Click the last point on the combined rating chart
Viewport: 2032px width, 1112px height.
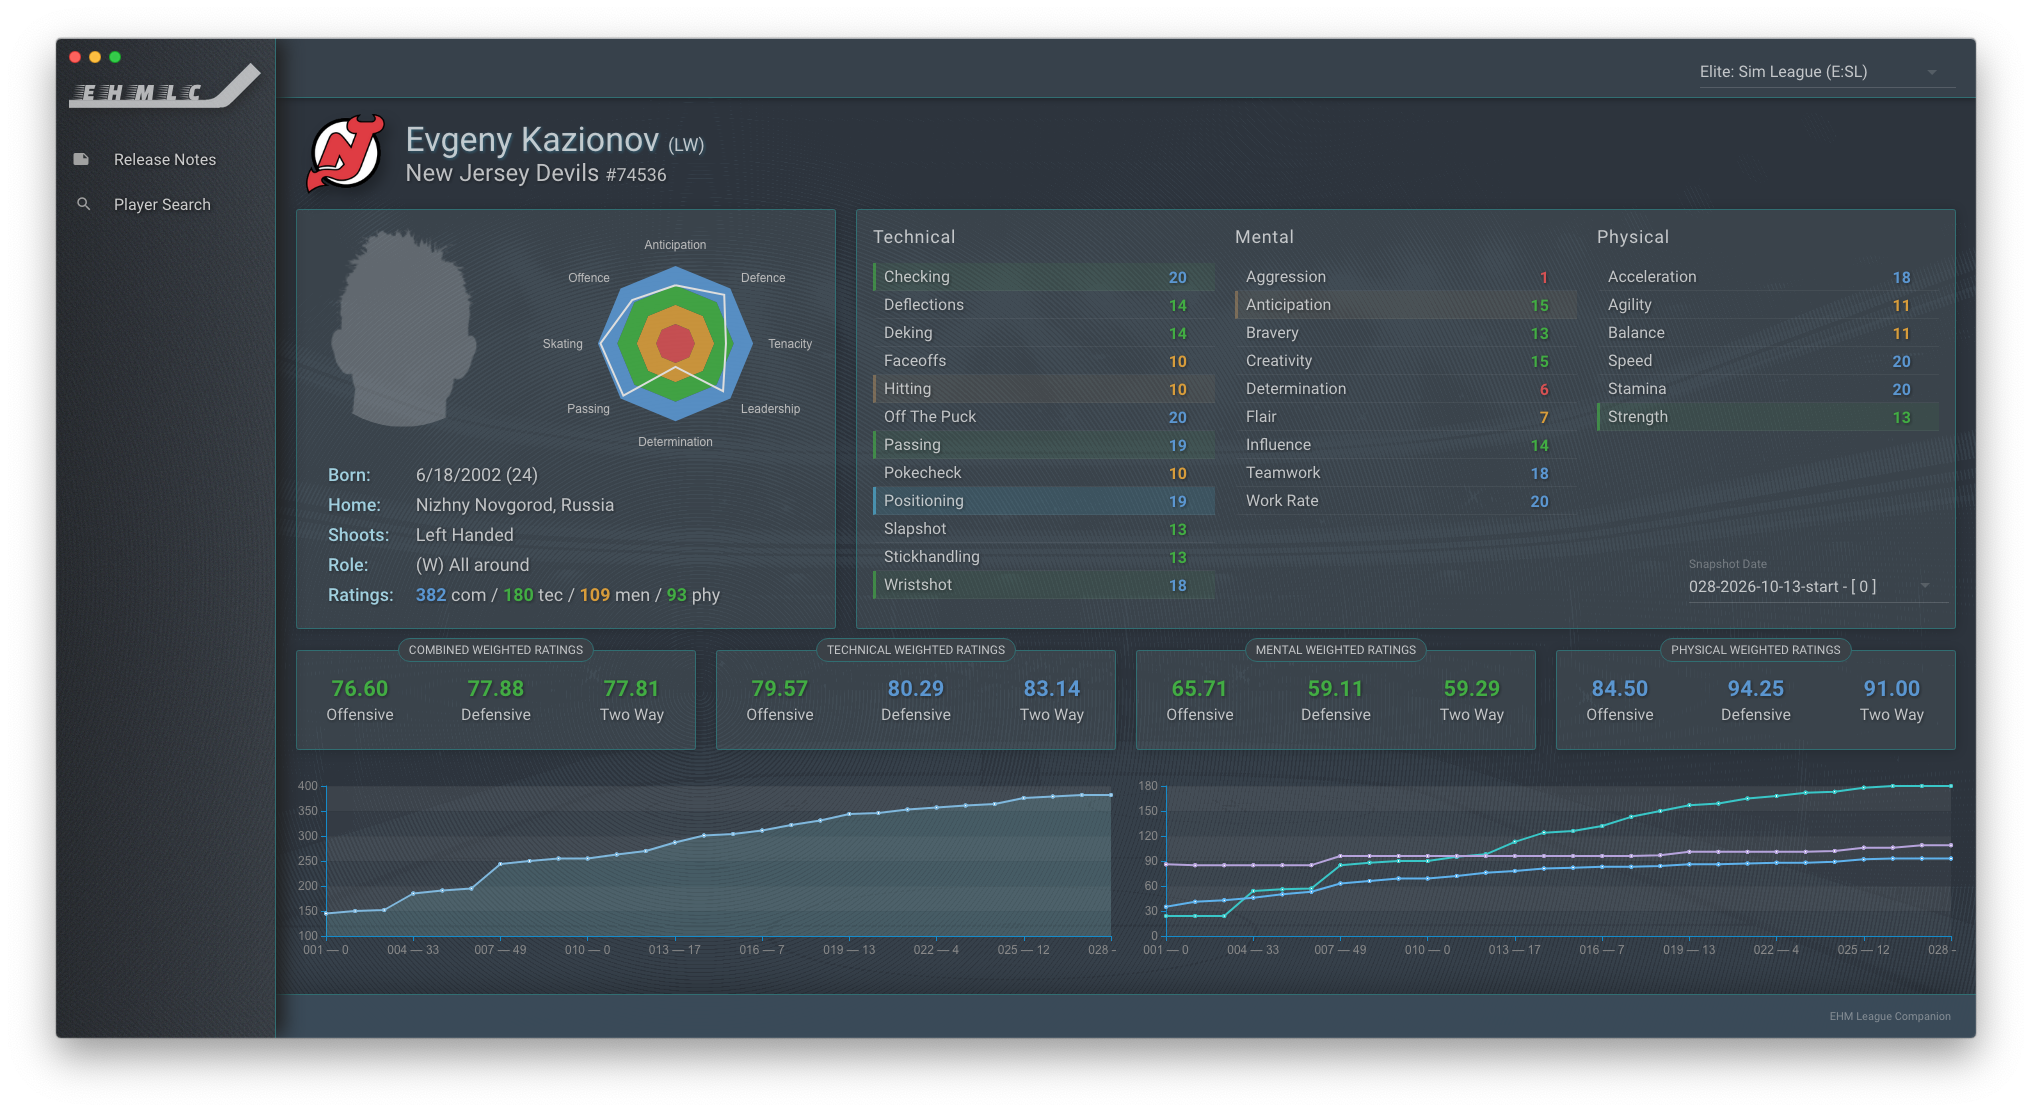click(1110, 795)
